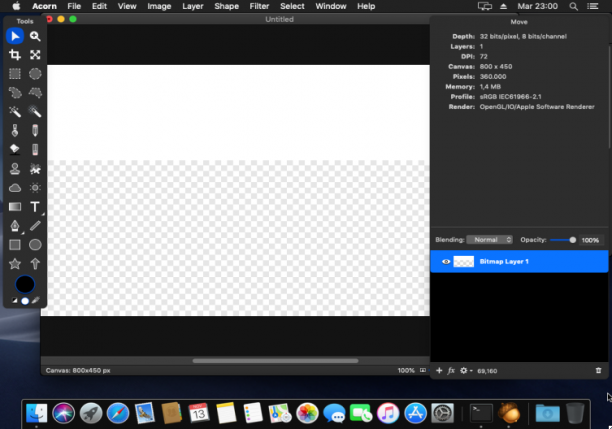Click the fit-to-window icon beside 100%
612x429 pixels.
pyautogui.click(x=423, y=370)
